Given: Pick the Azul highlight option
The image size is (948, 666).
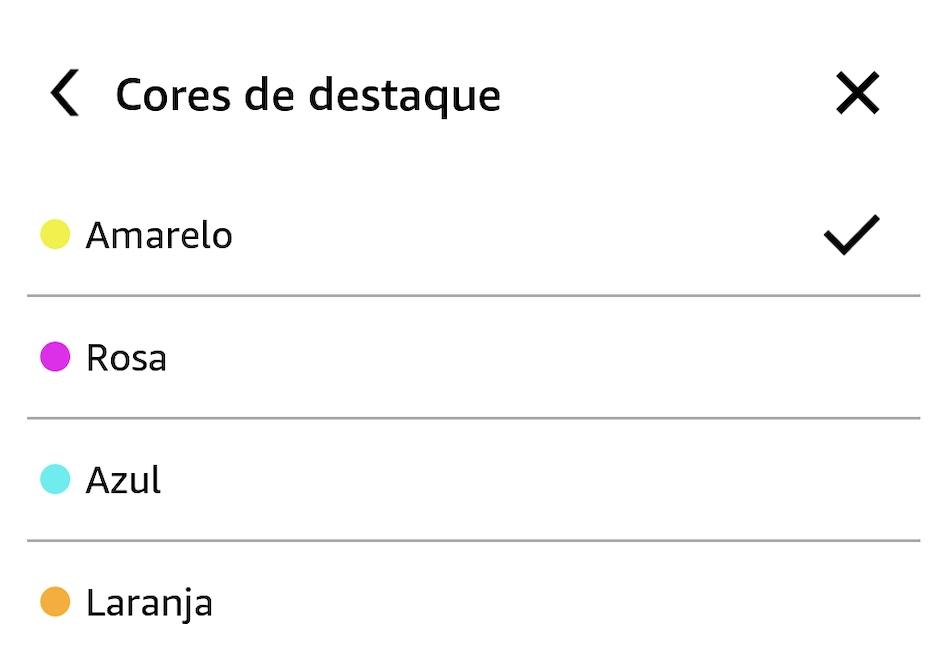Looking at the screenshot, I should tap(124, 480).
